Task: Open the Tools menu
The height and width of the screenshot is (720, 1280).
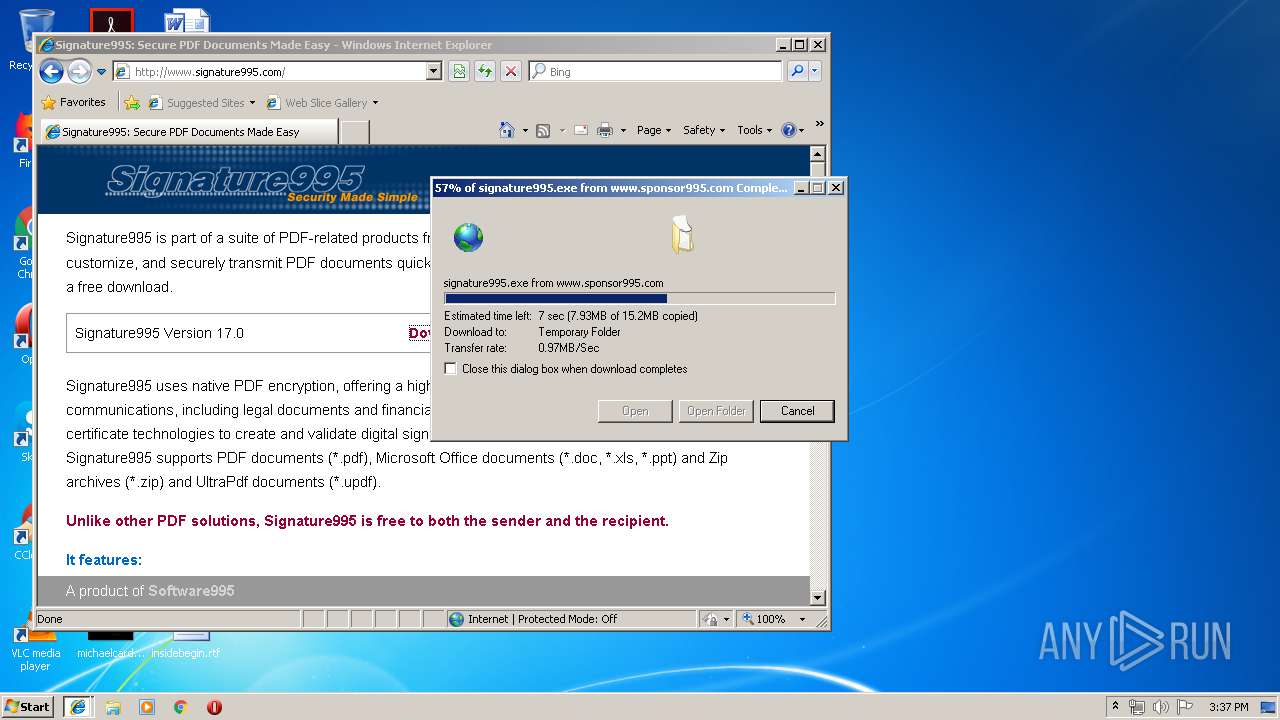Action: click(754, 130)
